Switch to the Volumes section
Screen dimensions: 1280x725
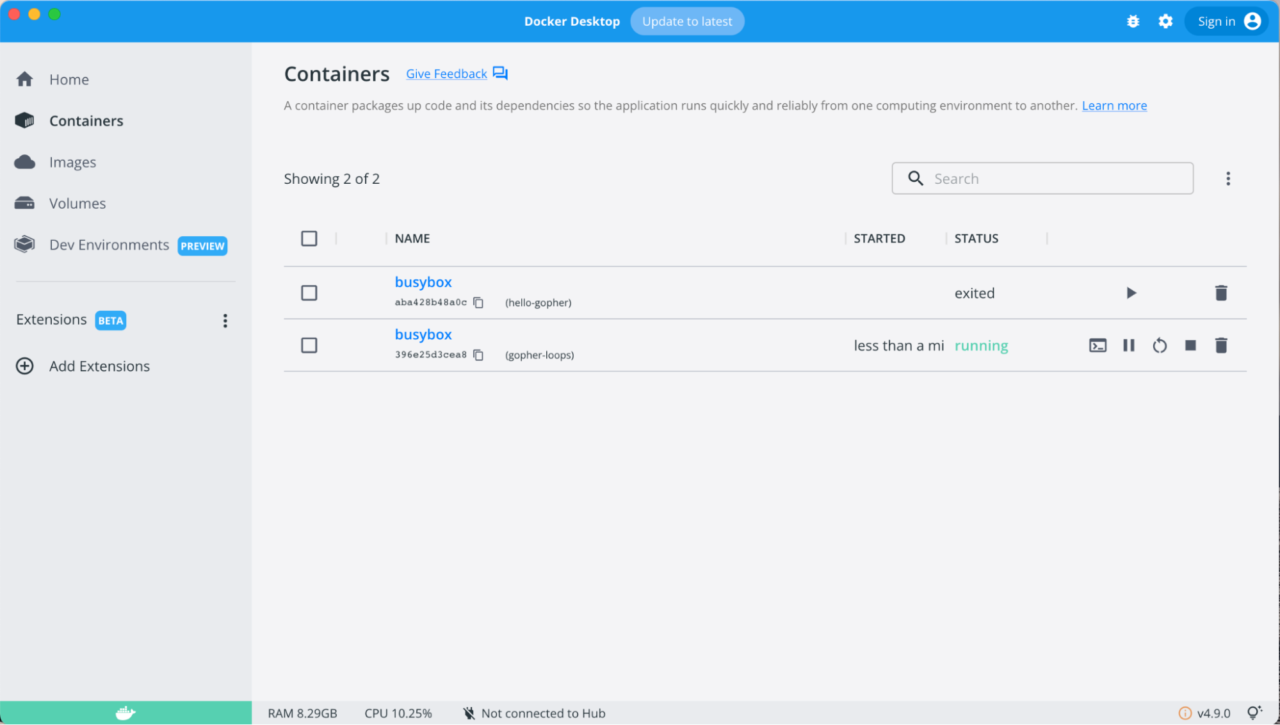click(77, 203)
